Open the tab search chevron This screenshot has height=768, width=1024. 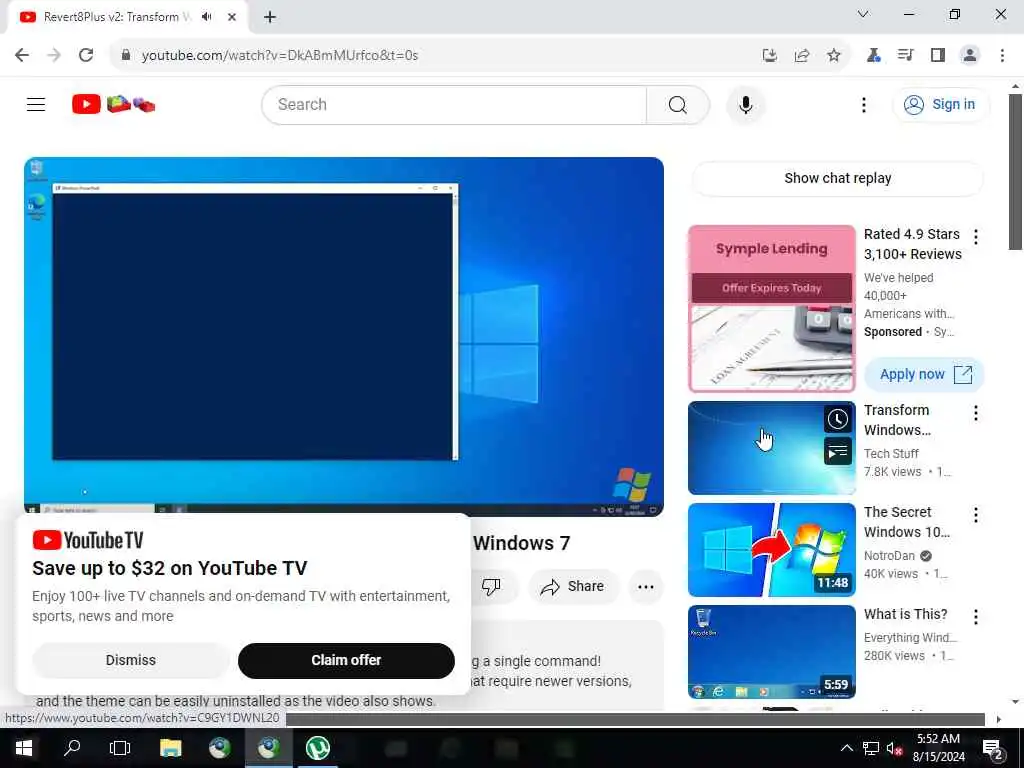coord(863,14)
